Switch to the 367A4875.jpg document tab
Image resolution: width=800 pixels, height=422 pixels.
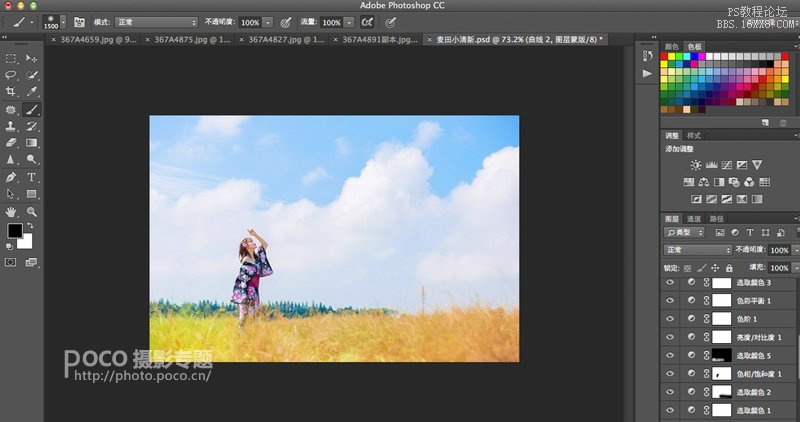[x=192, y=39]
